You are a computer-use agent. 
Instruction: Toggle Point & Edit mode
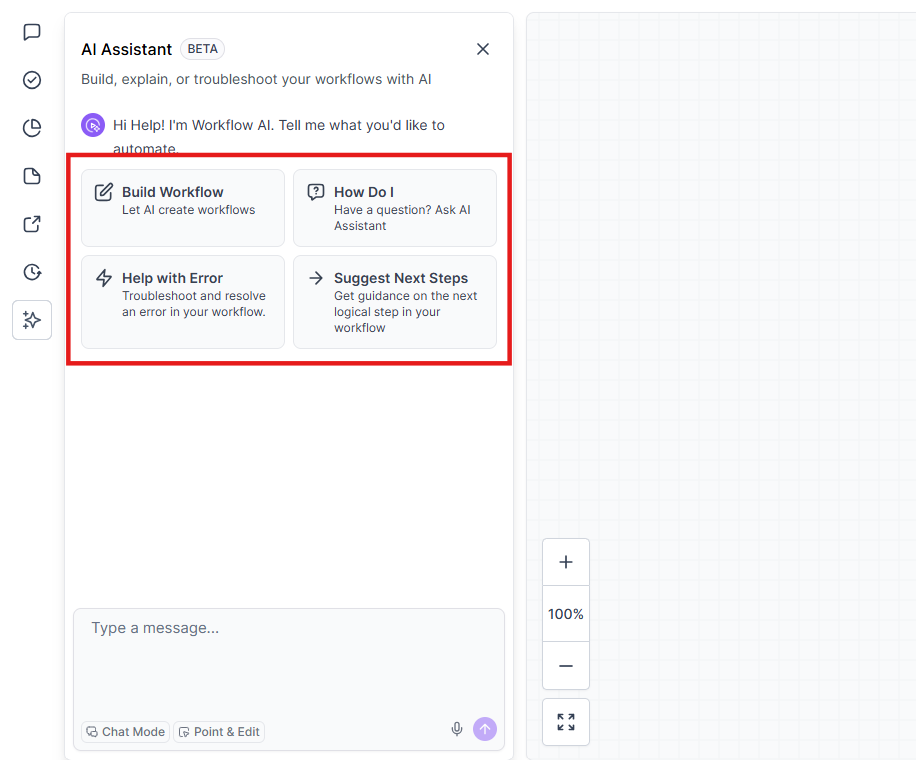point(218,732)
